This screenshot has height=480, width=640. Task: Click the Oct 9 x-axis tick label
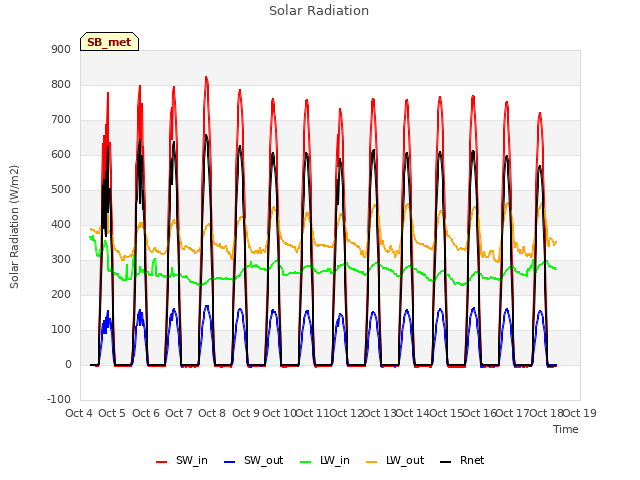[x=246, y=413]
